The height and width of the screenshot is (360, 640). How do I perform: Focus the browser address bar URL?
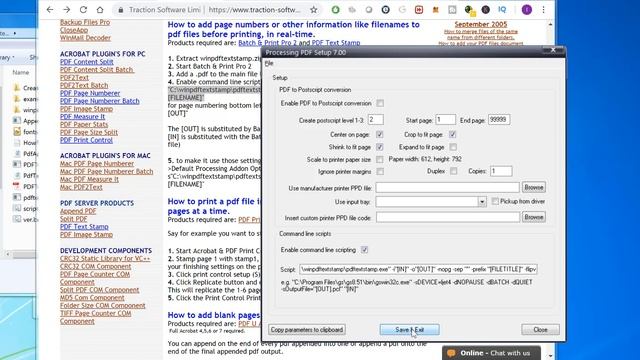(x=254, y=10)
